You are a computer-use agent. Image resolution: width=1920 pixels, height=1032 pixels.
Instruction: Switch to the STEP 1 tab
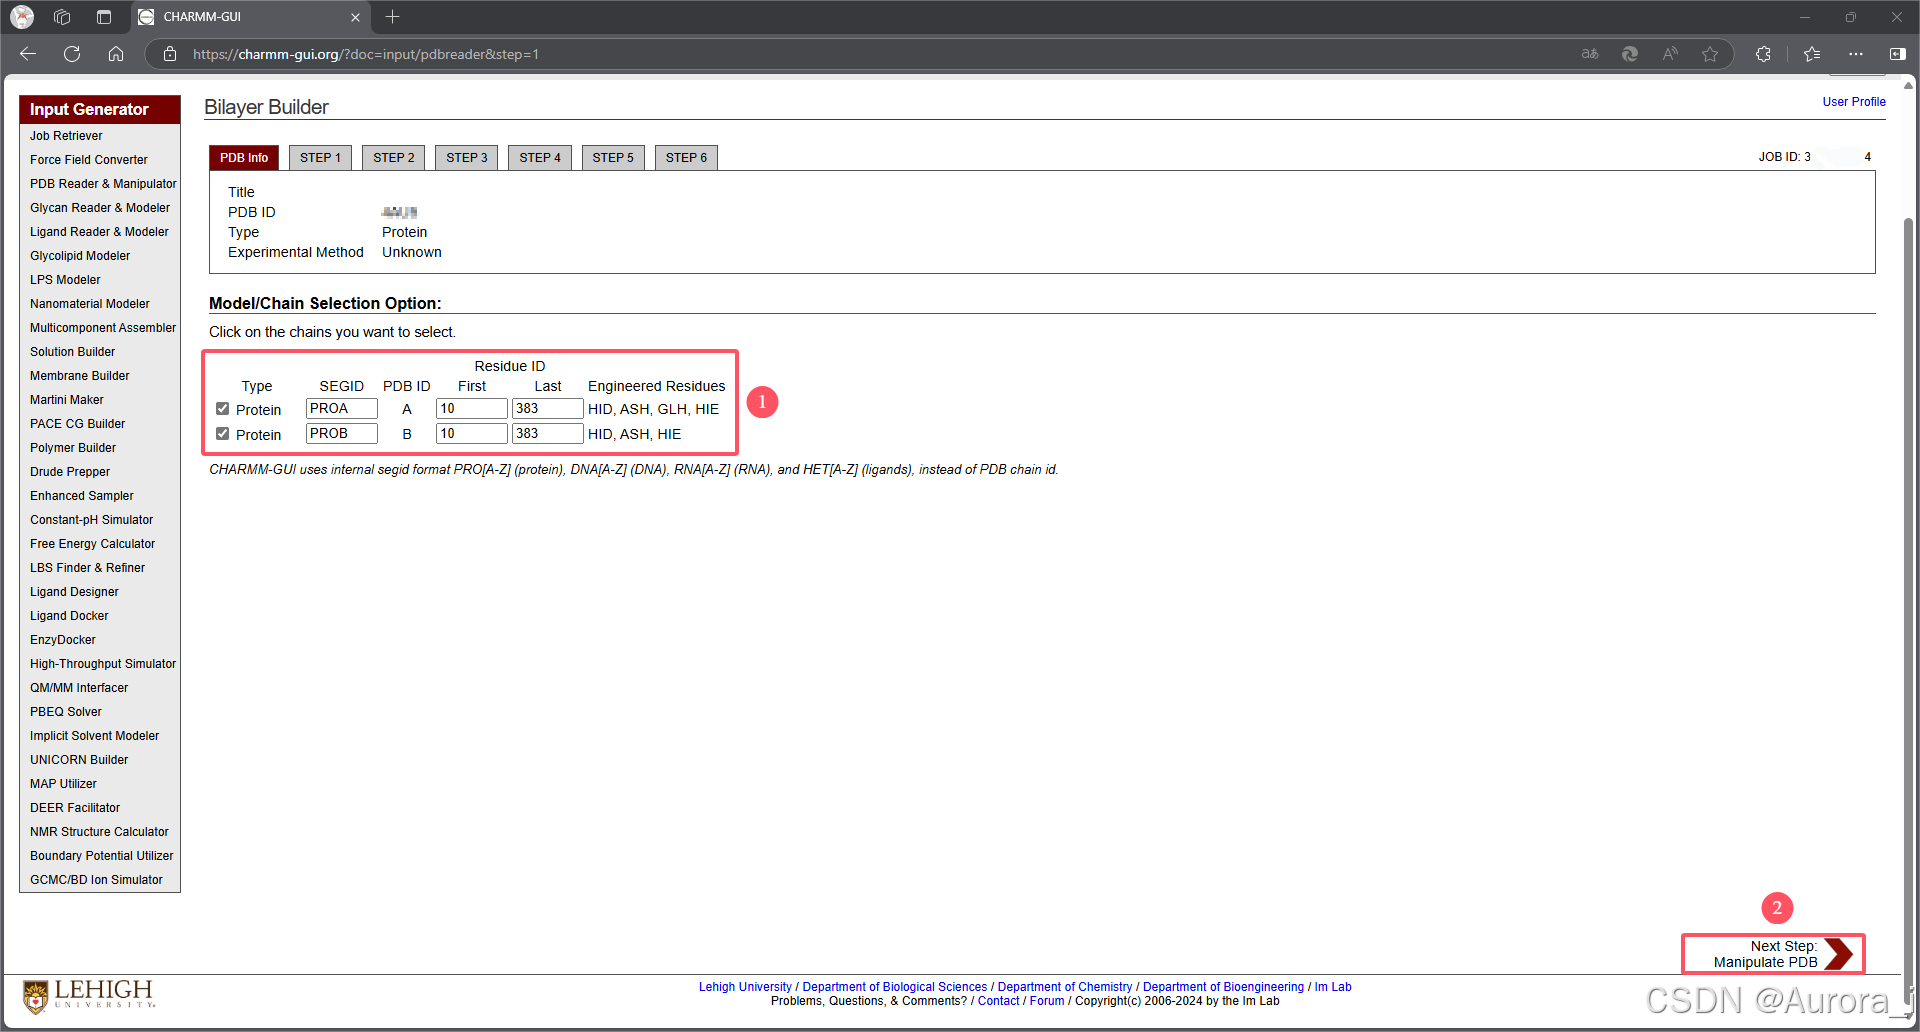[x=320, y=158]
